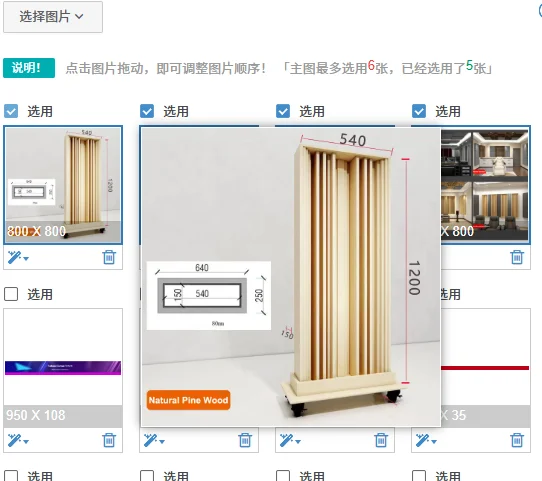The image size is (542, 481).
Task: Click the 点击图片拖动 instruction text
Action: (165, 68)
